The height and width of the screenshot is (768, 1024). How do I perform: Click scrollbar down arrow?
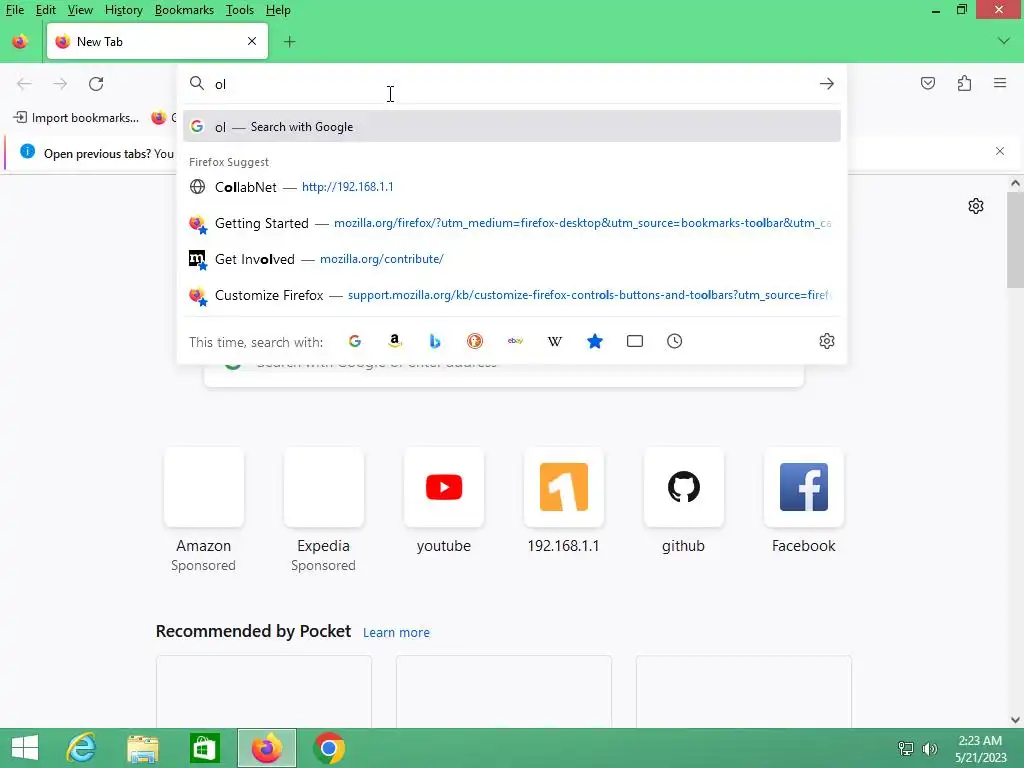click(1015, 720)
